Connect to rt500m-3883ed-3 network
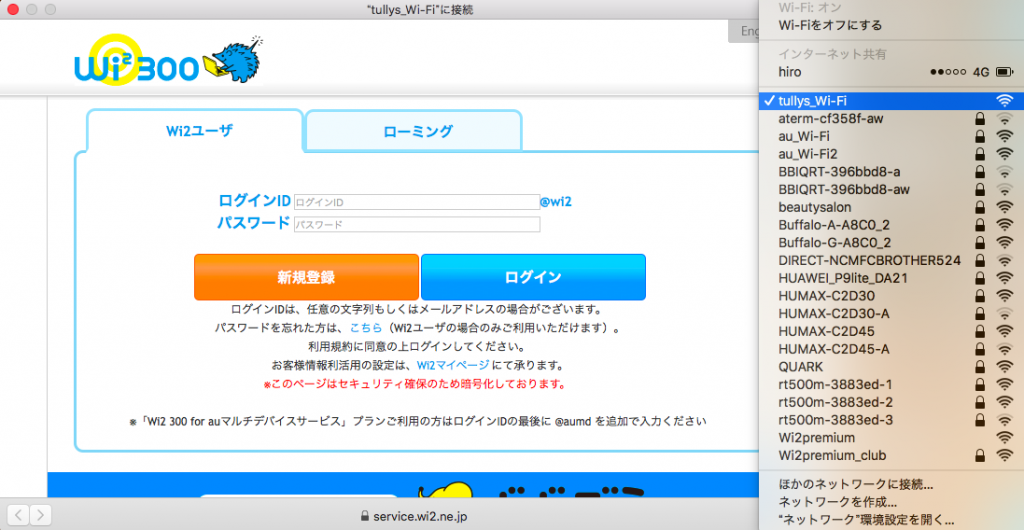The width and height of the screenshot is (1024, 530). (x=892, y=419)
